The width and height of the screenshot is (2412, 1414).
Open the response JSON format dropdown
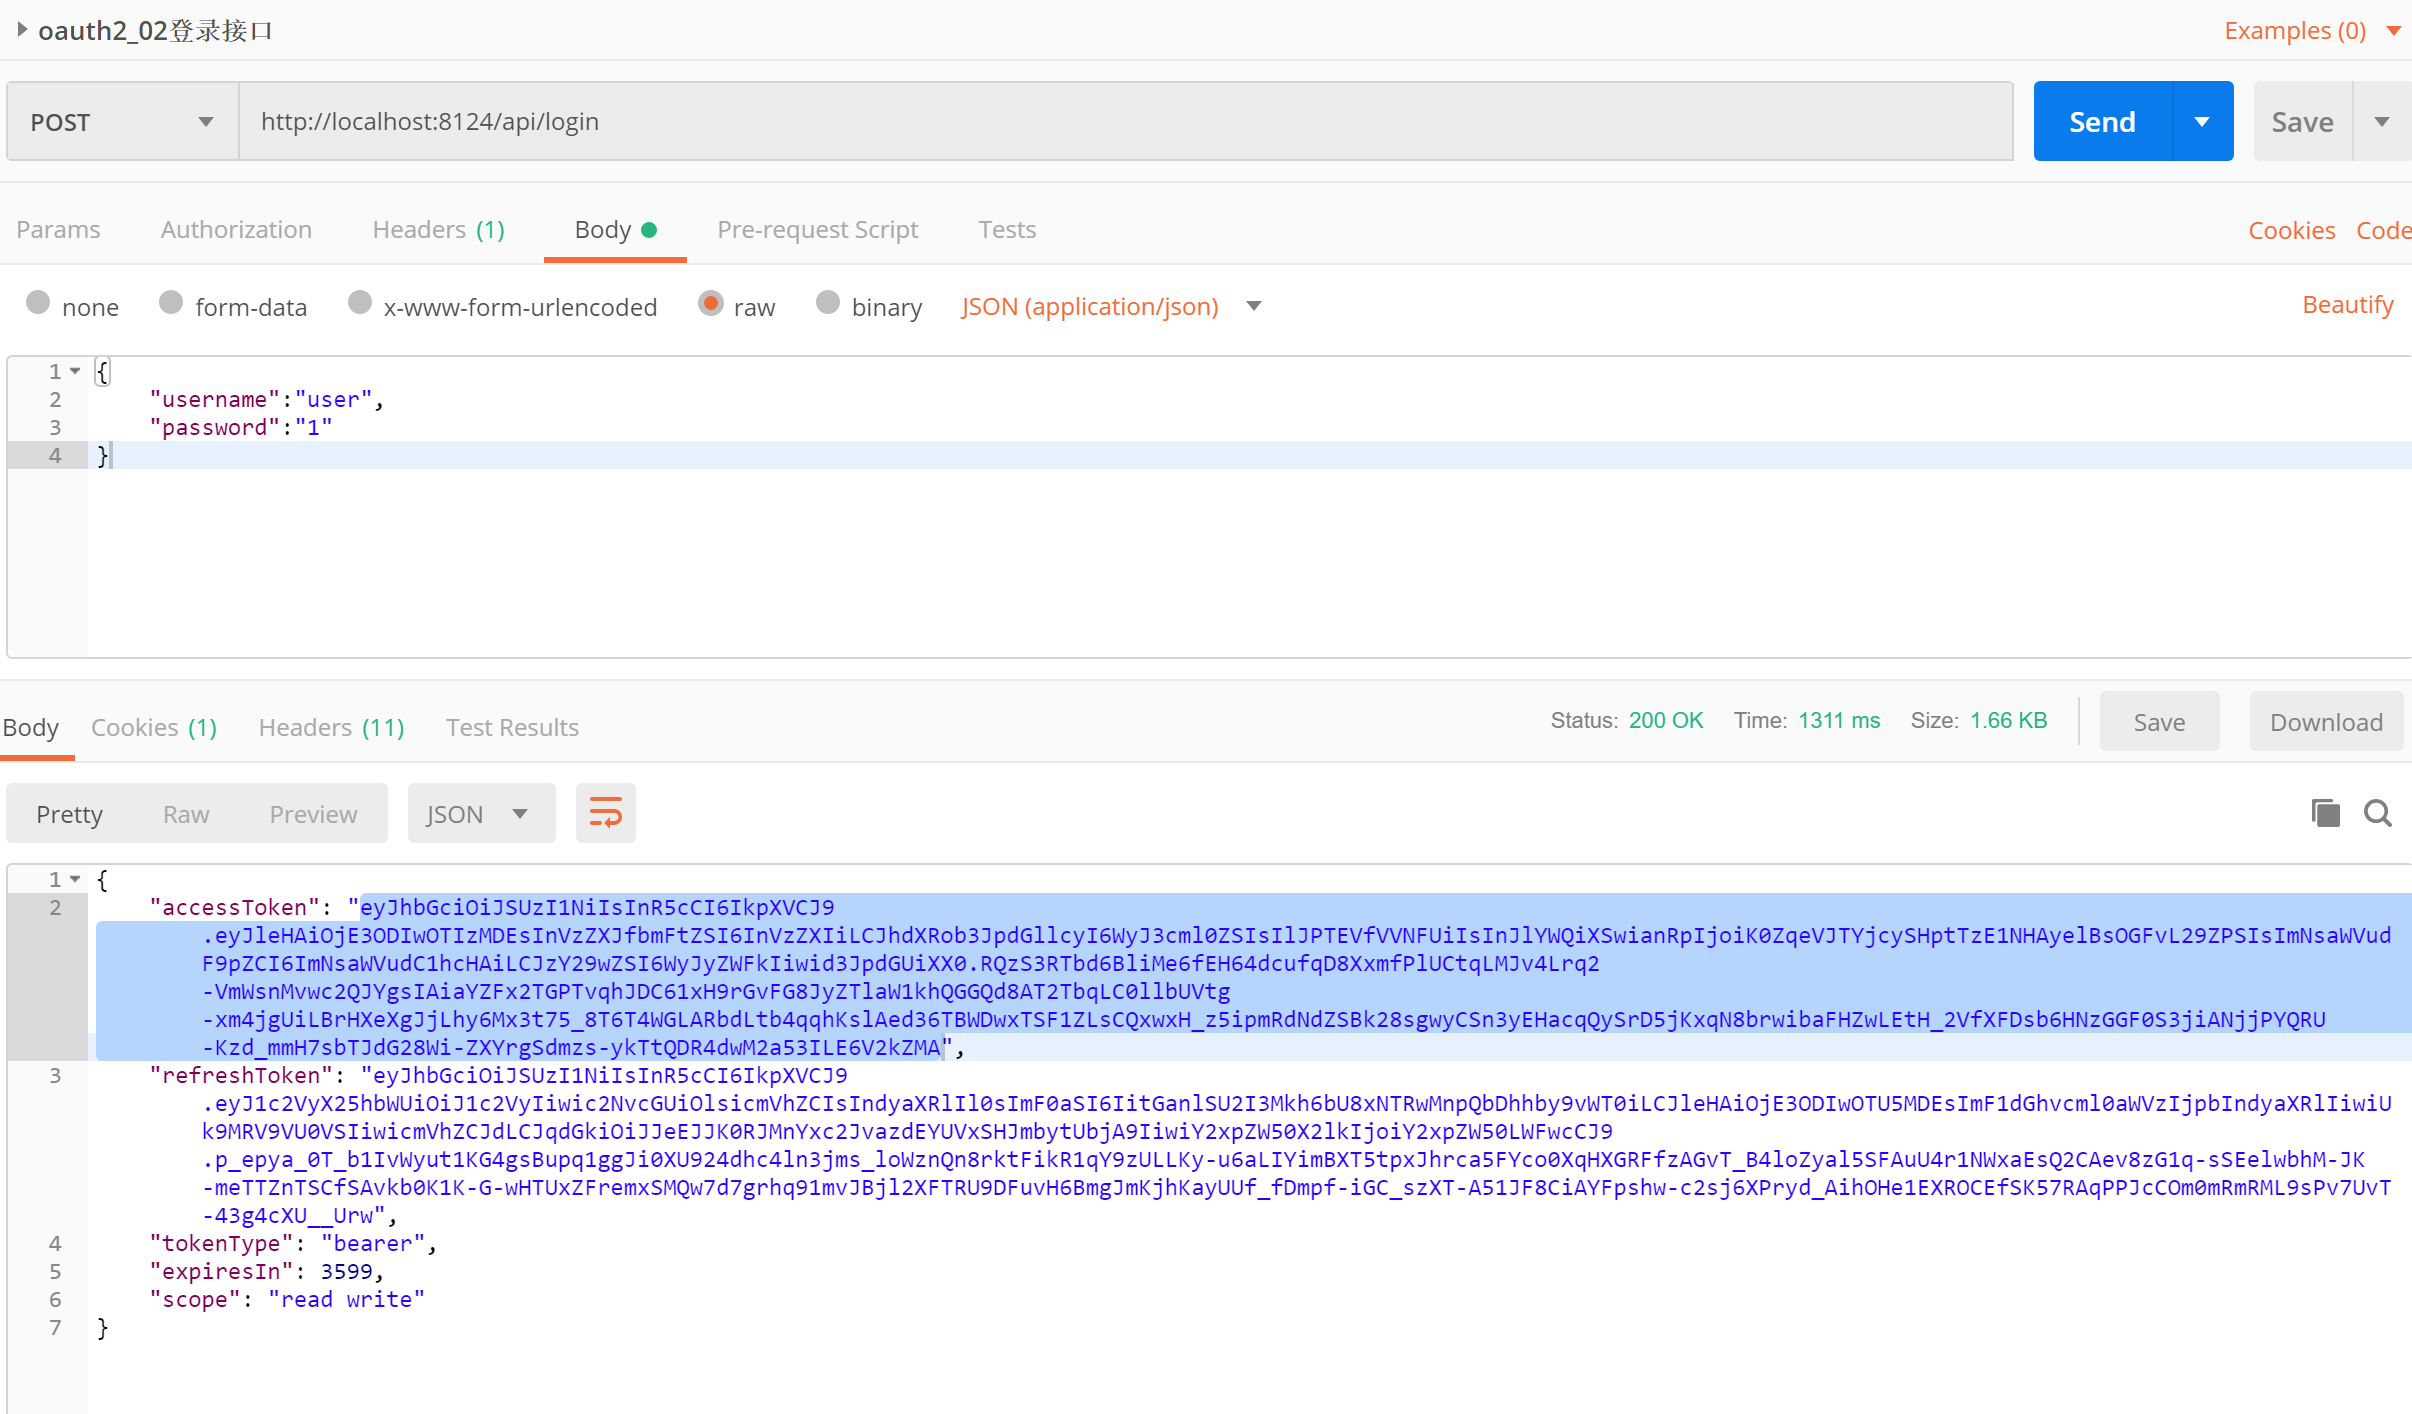click(x=481, y=813)
